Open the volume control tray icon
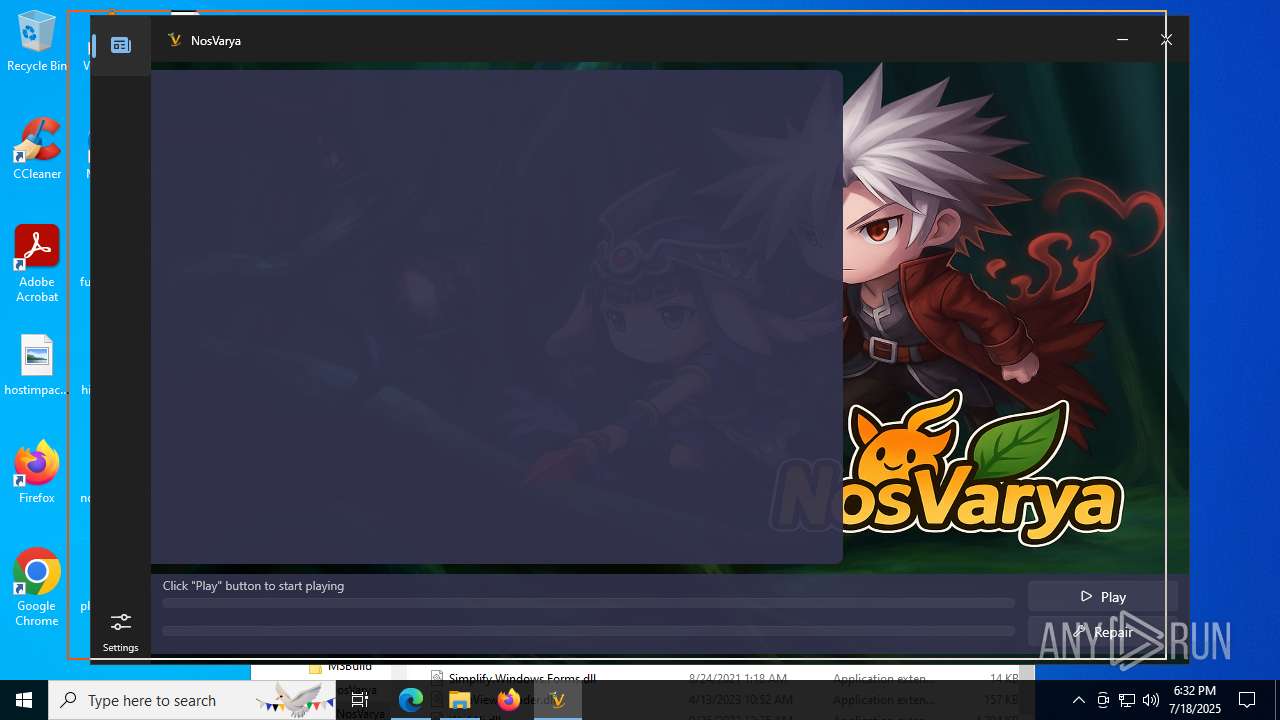Image resolution: width=1280 pixels, height=720 pixels. tap(1151, 700)
